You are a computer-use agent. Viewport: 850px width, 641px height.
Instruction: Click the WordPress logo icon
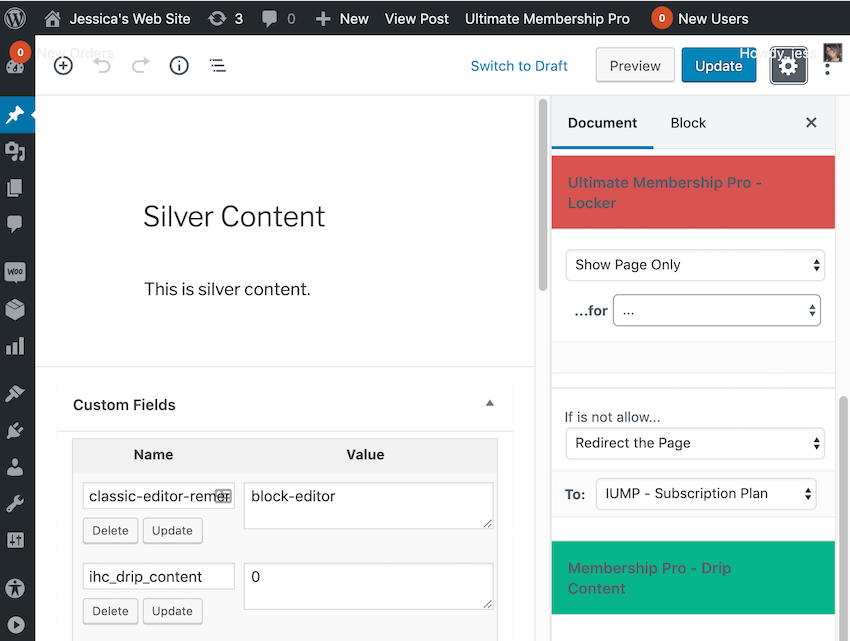[16, 18]
